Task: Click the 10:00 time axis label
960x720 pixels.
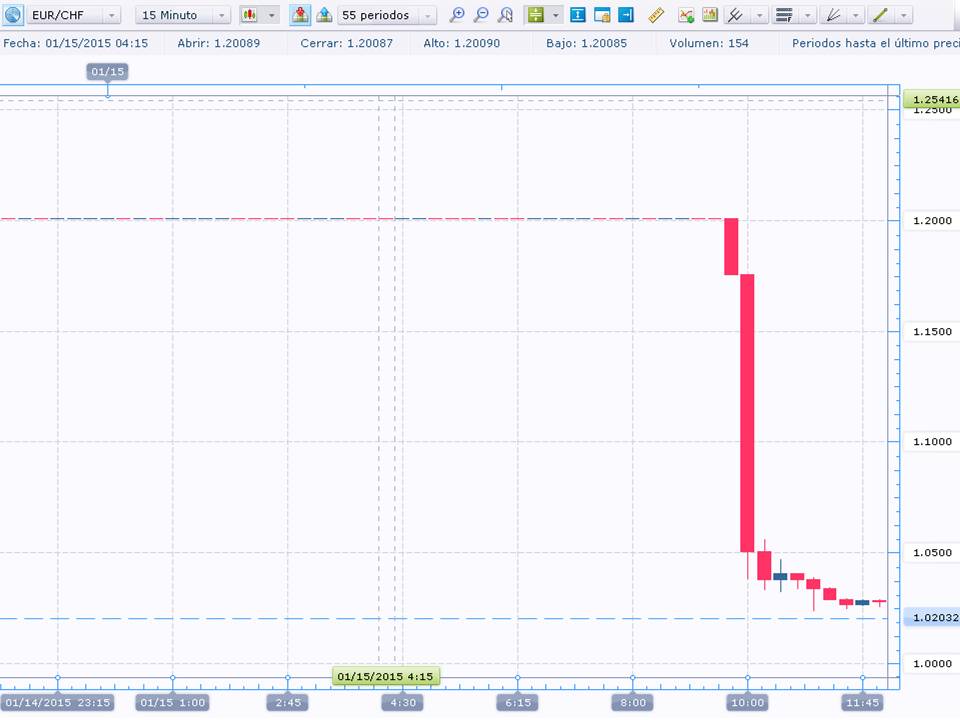Action: pos(748,702)
